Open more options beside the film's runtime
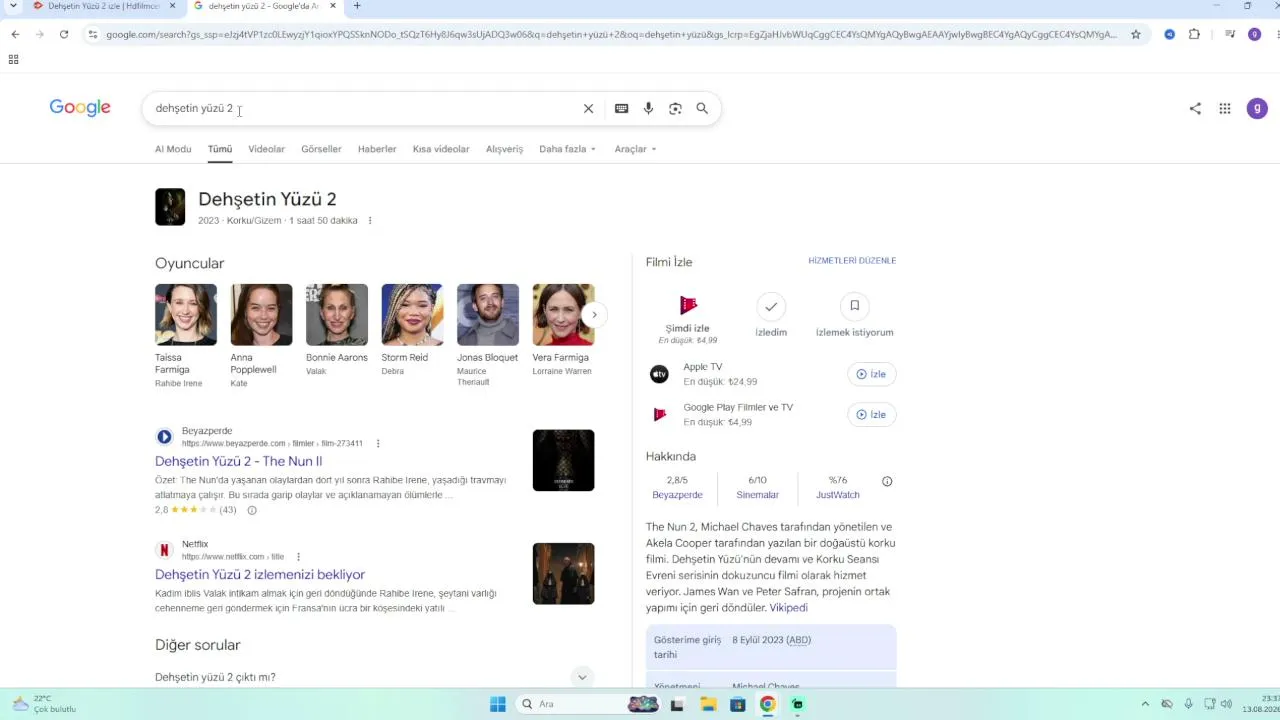This screenshot has width=1280, height=720. pyautogui.click(x=370, y=220)
